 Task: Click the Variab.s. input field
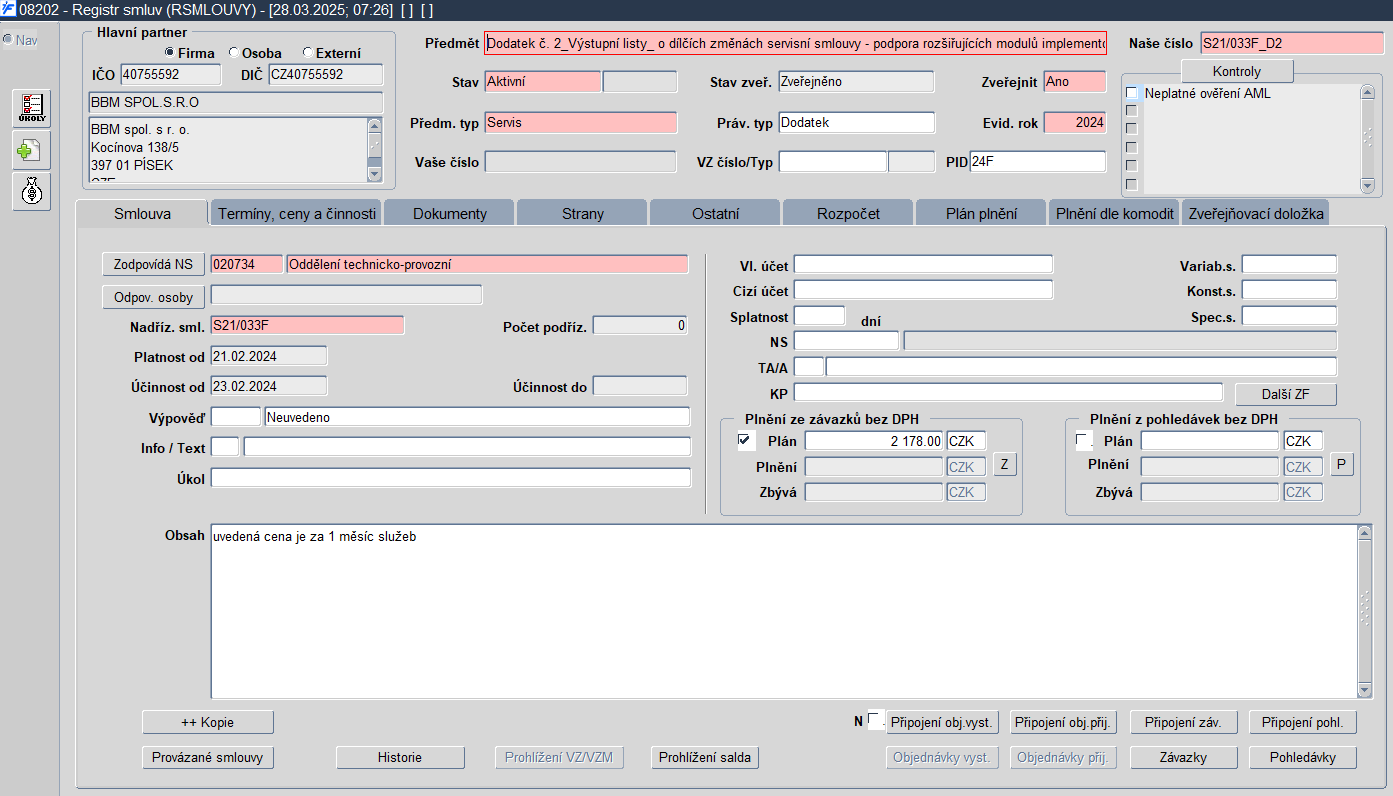click(1289, 264)
